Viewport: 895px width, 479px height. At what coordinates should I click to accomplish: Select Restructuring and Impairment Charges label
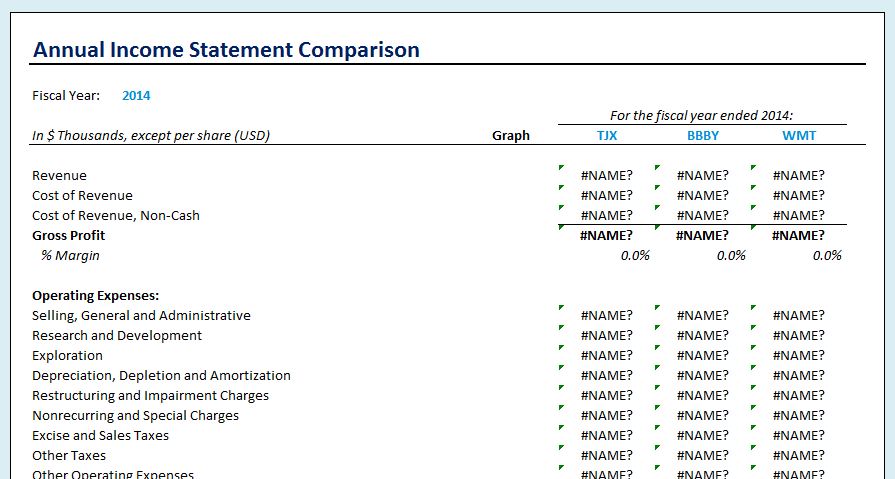pos(150,395)
